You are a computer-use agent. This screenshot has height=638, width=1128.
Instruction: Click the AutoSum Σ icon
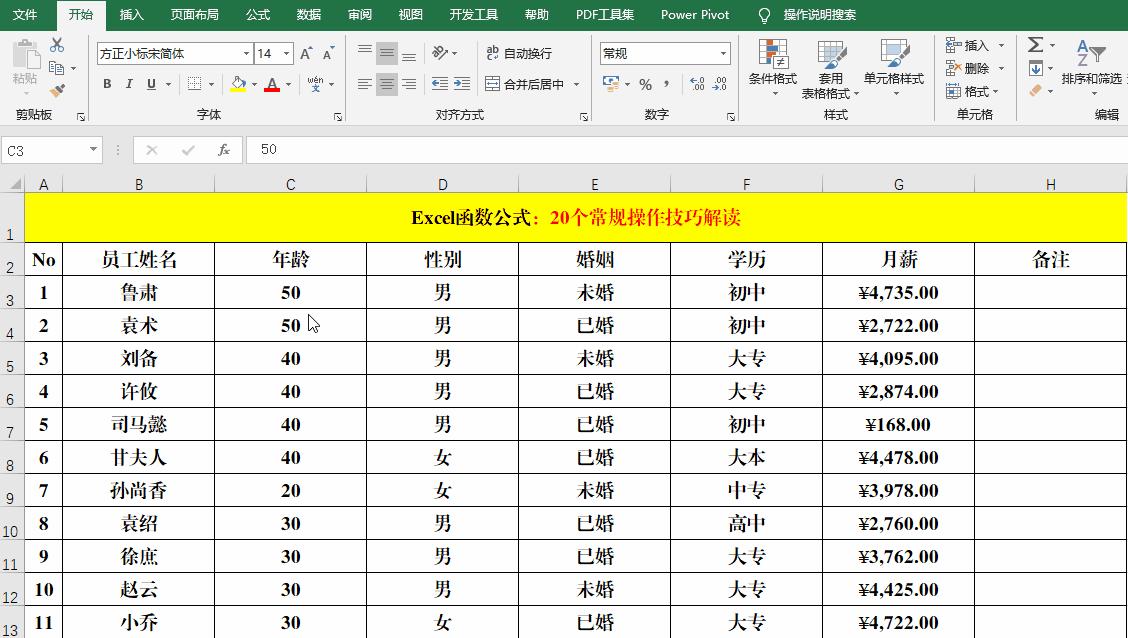pos(1037,45)
